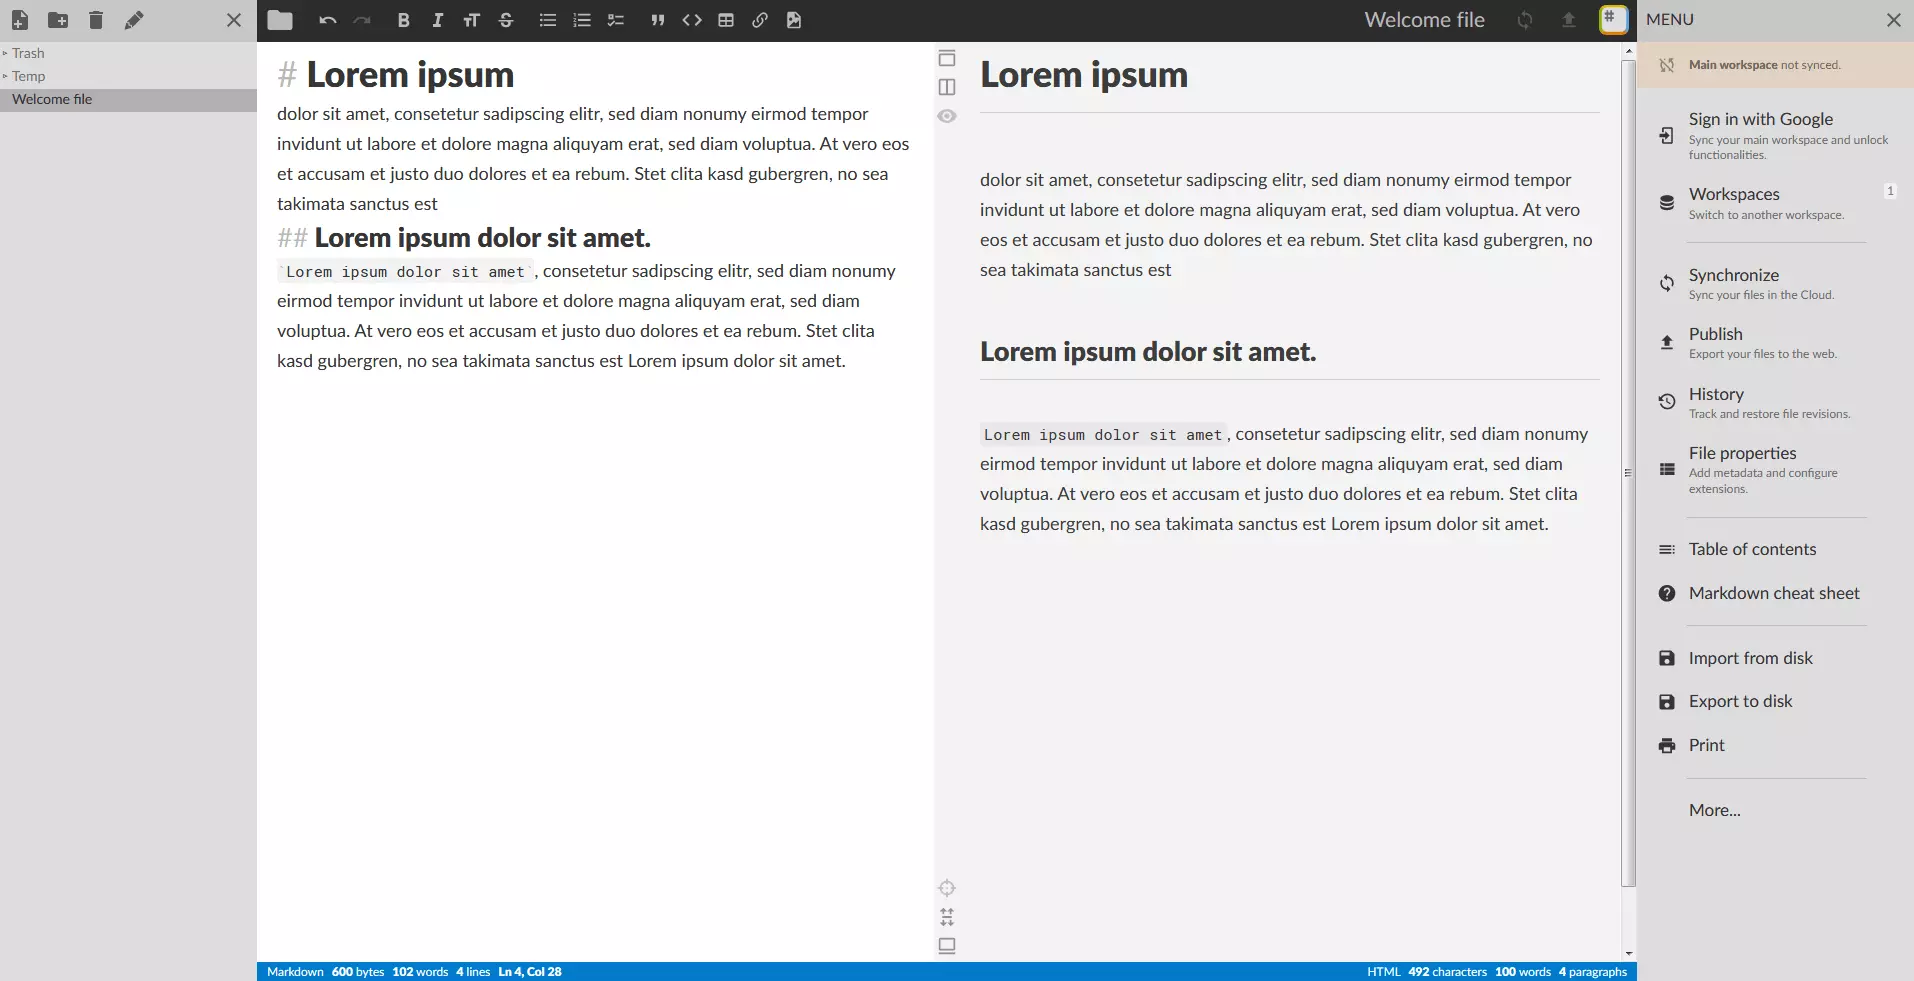Close the MENU side panel
Viewport: 1914px width, 981px height.
[1893, 20]
